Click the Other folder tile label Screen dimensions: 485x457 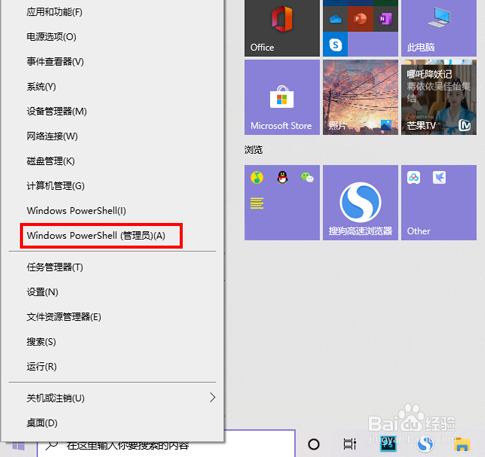pyautogui.click(x=418, y=231)
